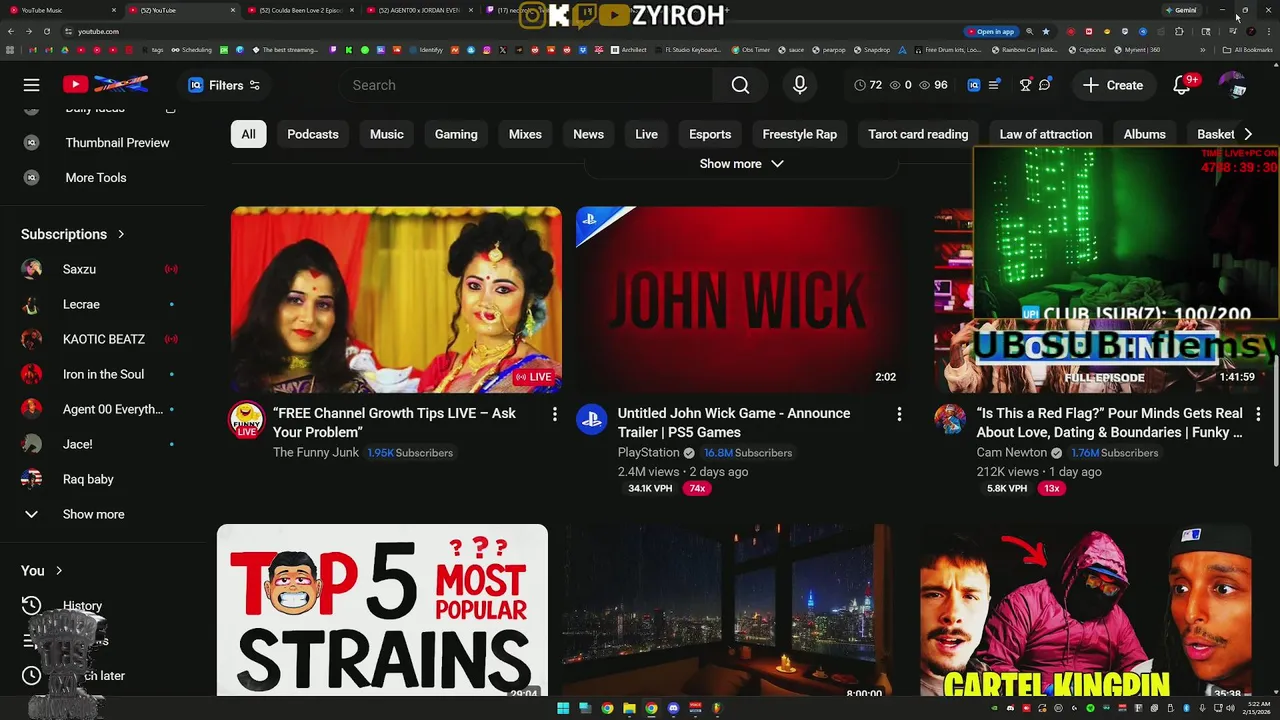Select the Gaming filter chip
The height and width of the screenshot is (720, 1280).
point(456,134)
